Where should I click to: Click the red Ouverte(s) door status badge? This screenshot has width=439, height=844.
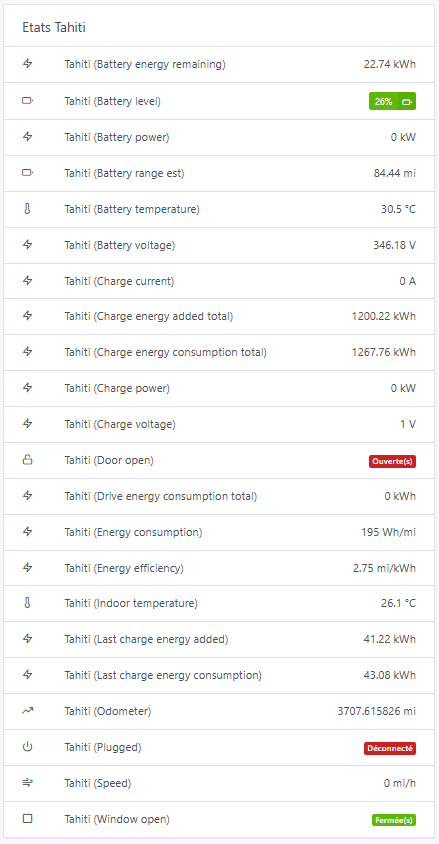pos(392,461)
